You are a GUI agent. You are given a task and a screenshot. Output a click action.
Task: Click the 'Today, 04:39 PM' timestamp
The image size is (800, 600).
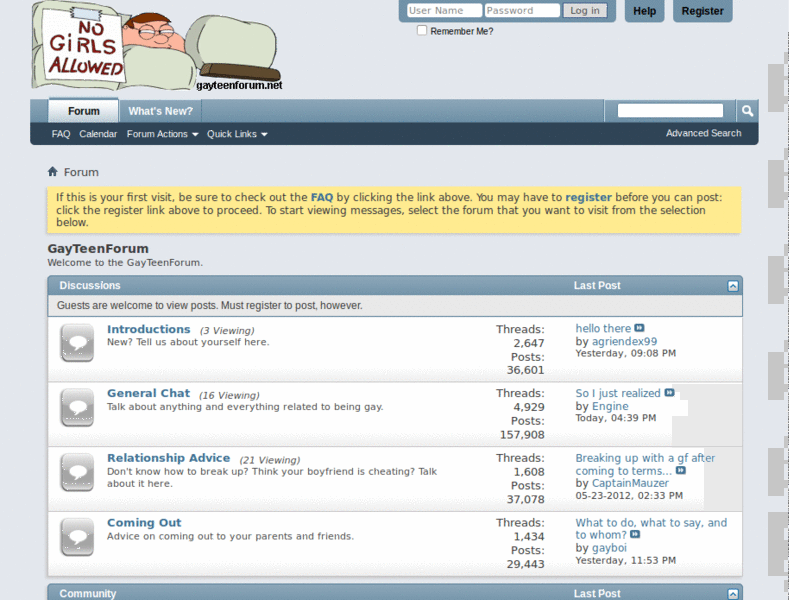pyautogui.click(x=616, y=418)
